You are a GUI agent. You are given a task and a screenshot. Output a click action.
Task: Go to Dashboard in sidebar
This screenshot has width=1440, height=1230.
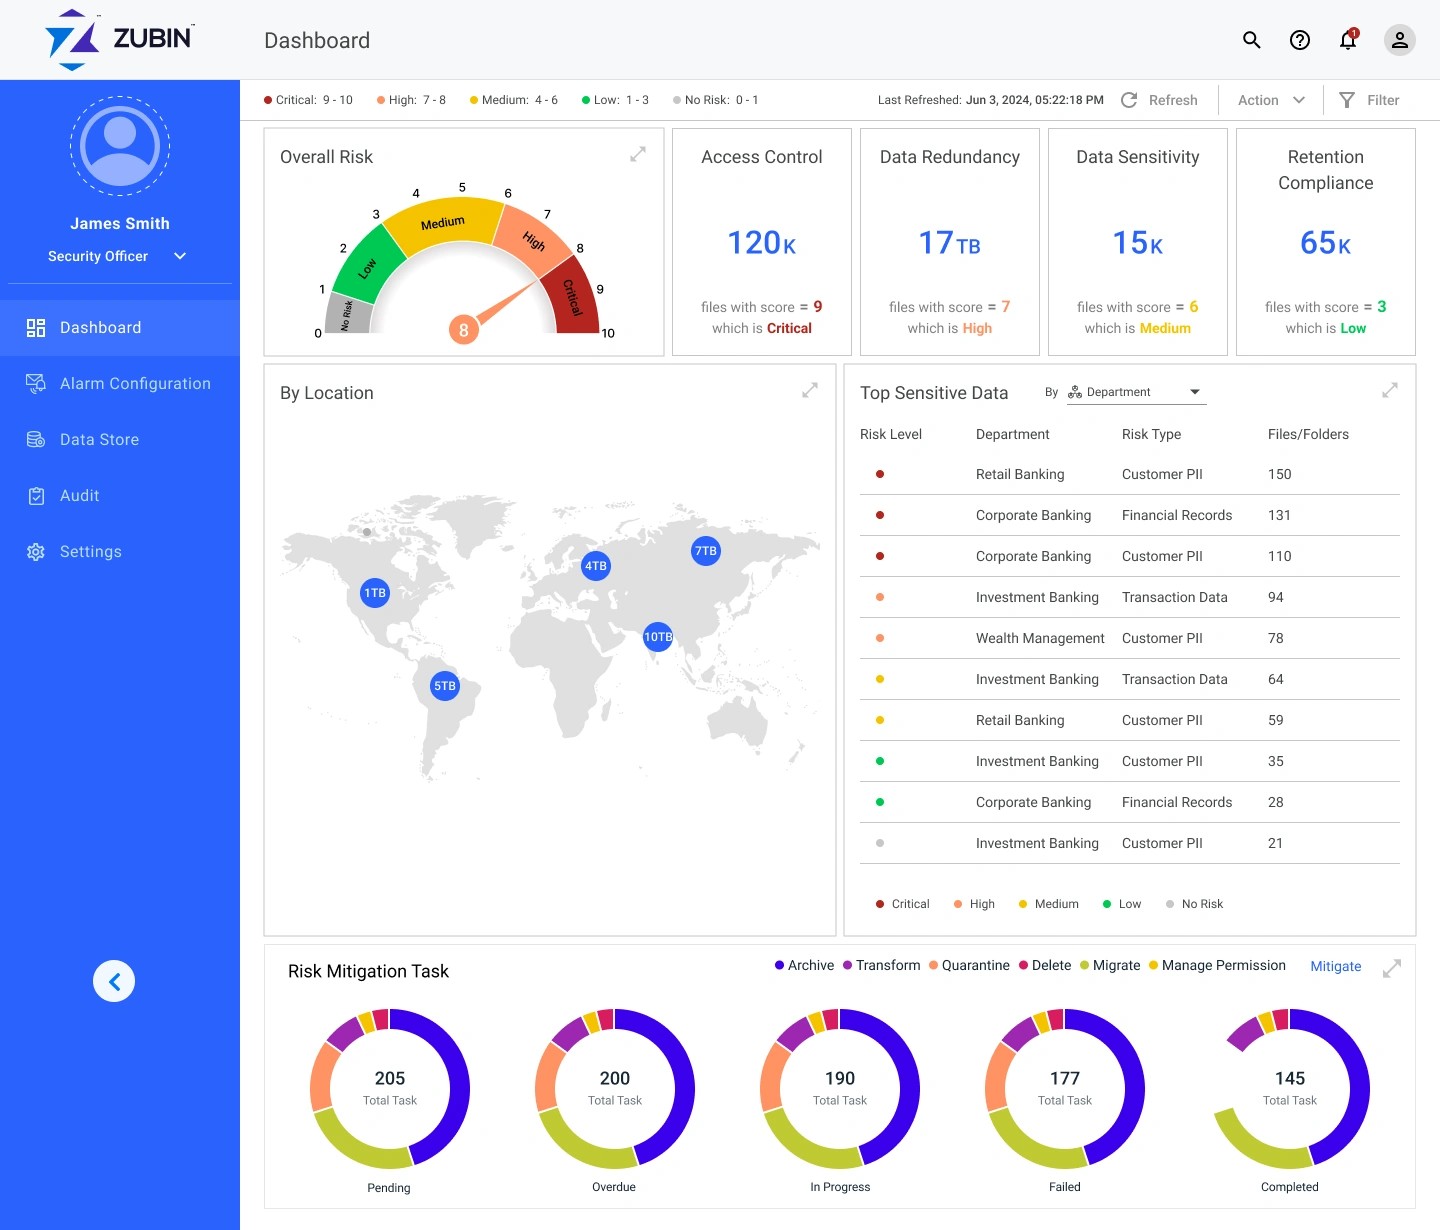tap(120, 328)
